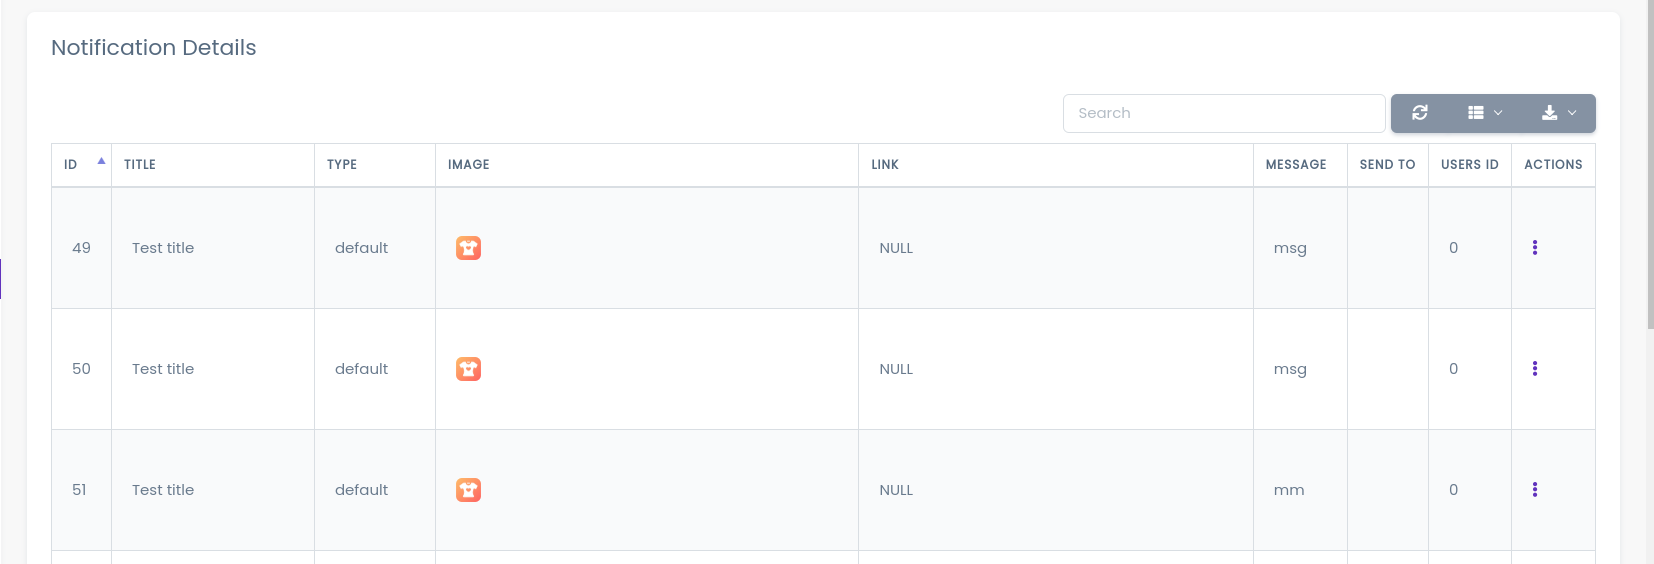Open the export data download dropdown

pos(1558,113)
